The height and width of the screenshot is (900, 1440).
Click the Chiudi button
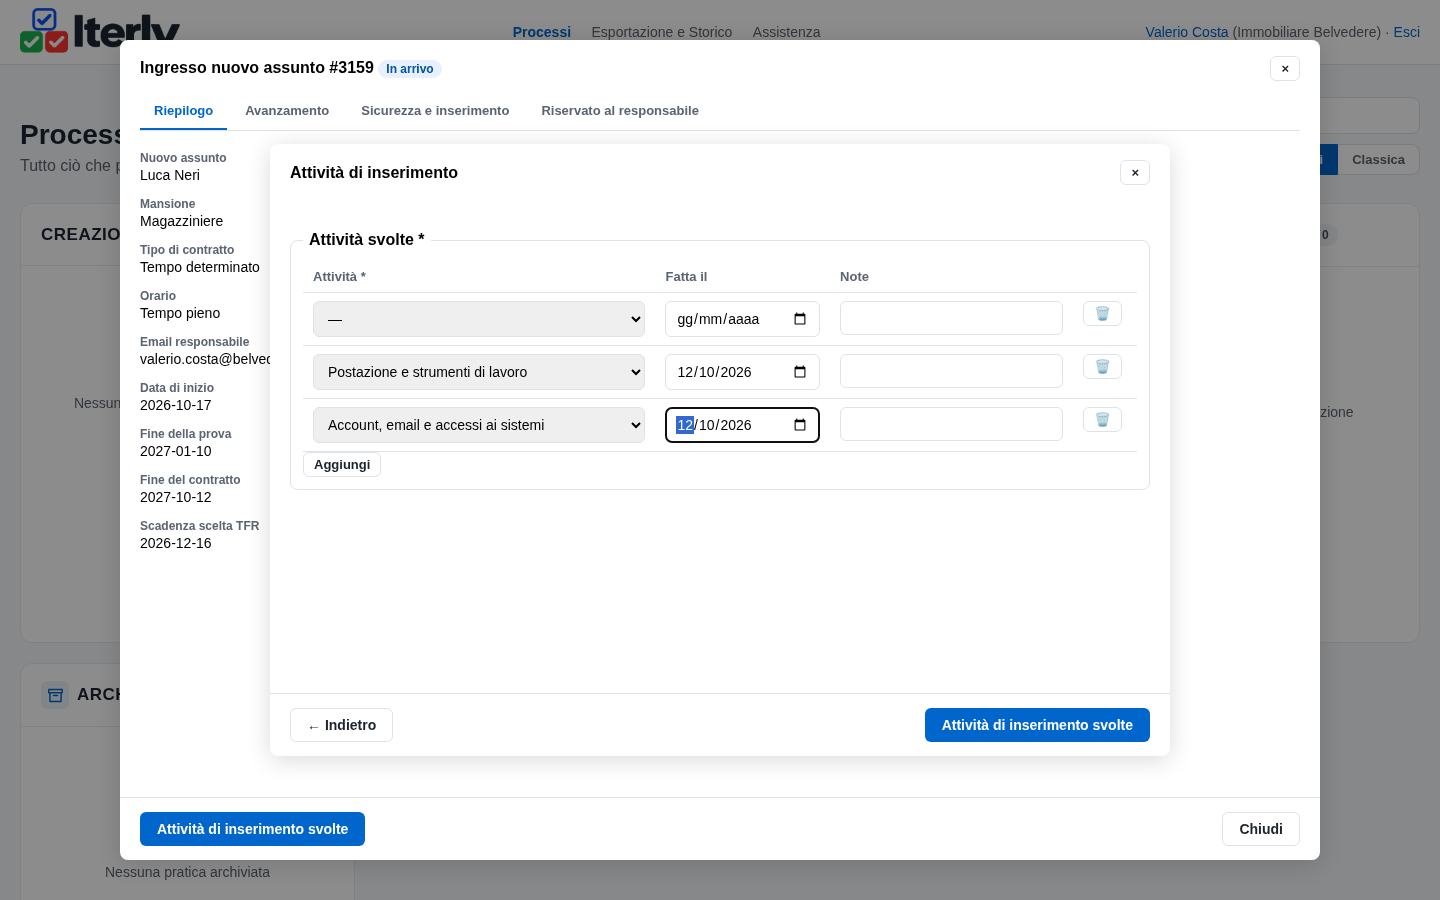1261,829
